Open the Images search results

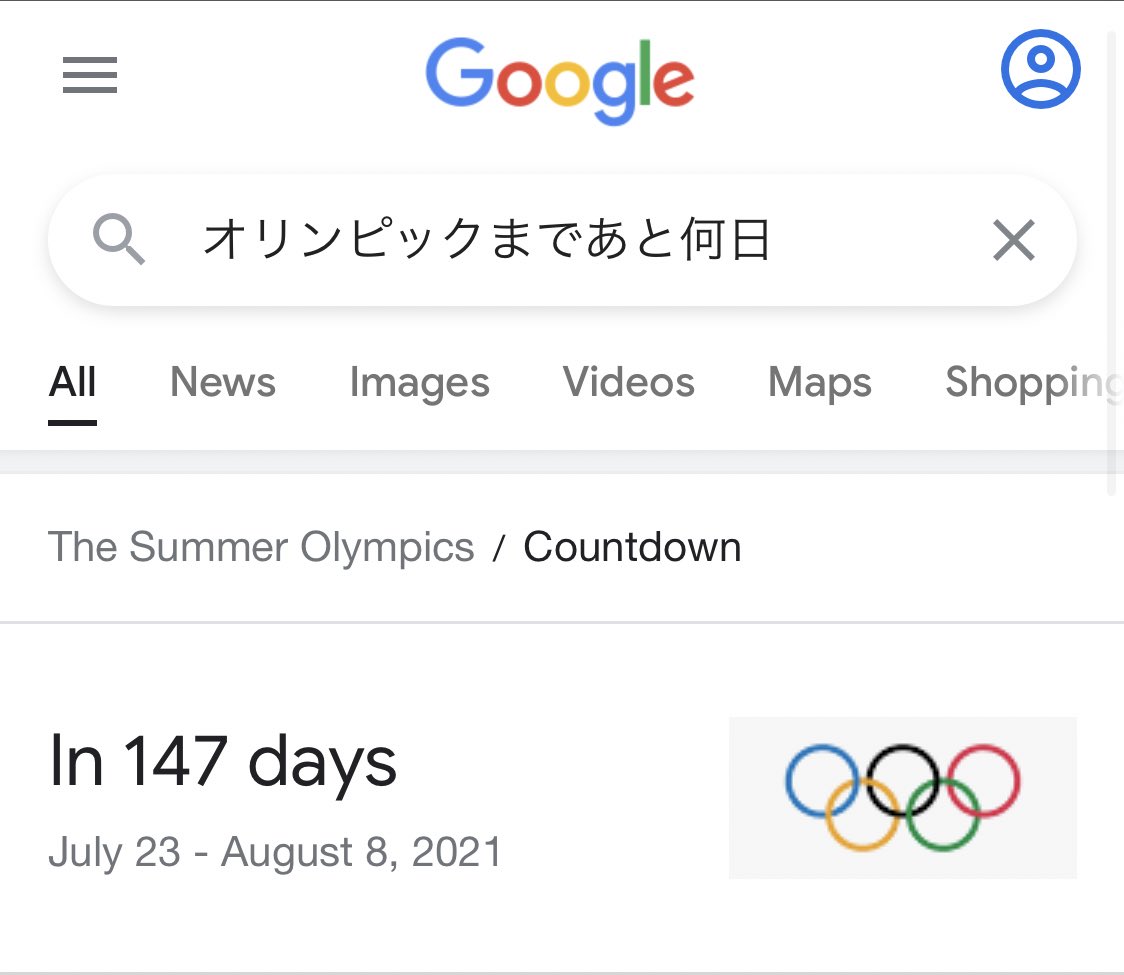(x=419, y=382)
